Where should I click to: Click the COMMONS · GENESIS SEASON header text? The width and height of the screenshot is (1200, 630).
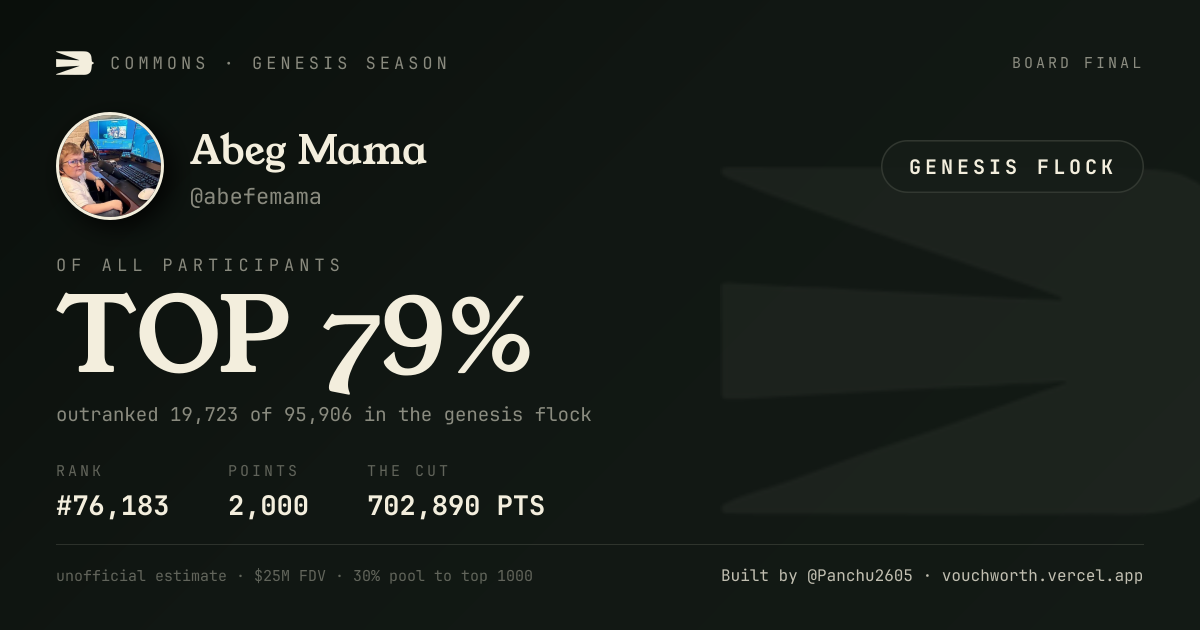point(280,63)
